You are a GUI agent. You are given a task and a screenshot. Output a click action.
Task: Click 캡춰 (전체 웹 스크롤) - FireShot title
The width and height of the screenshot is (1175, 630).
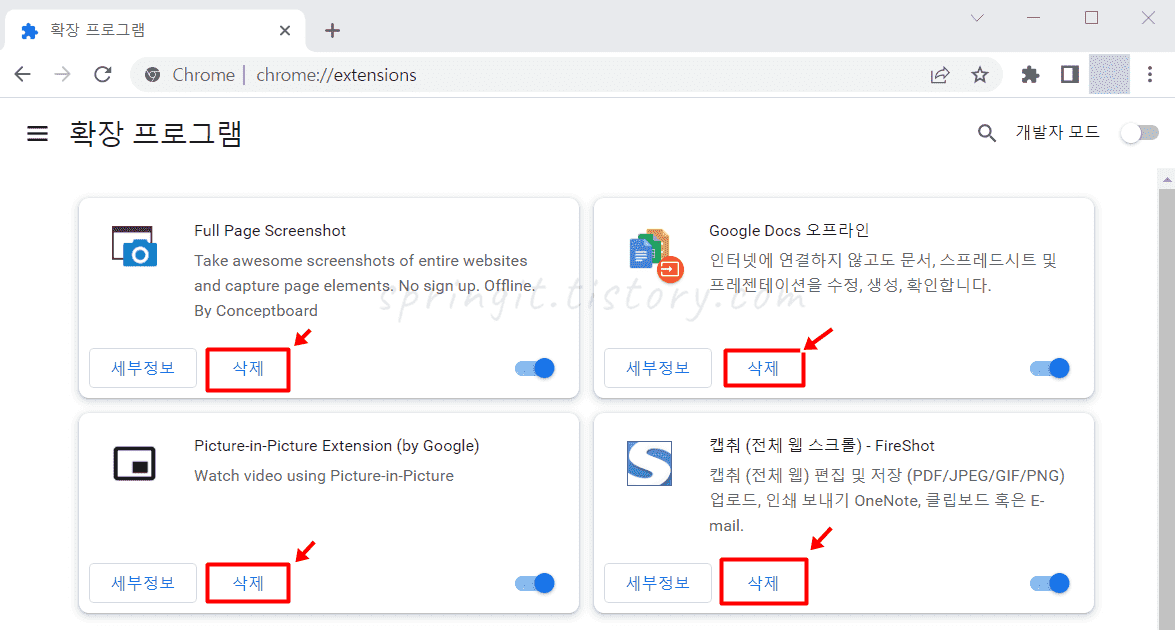pos(822,446)
